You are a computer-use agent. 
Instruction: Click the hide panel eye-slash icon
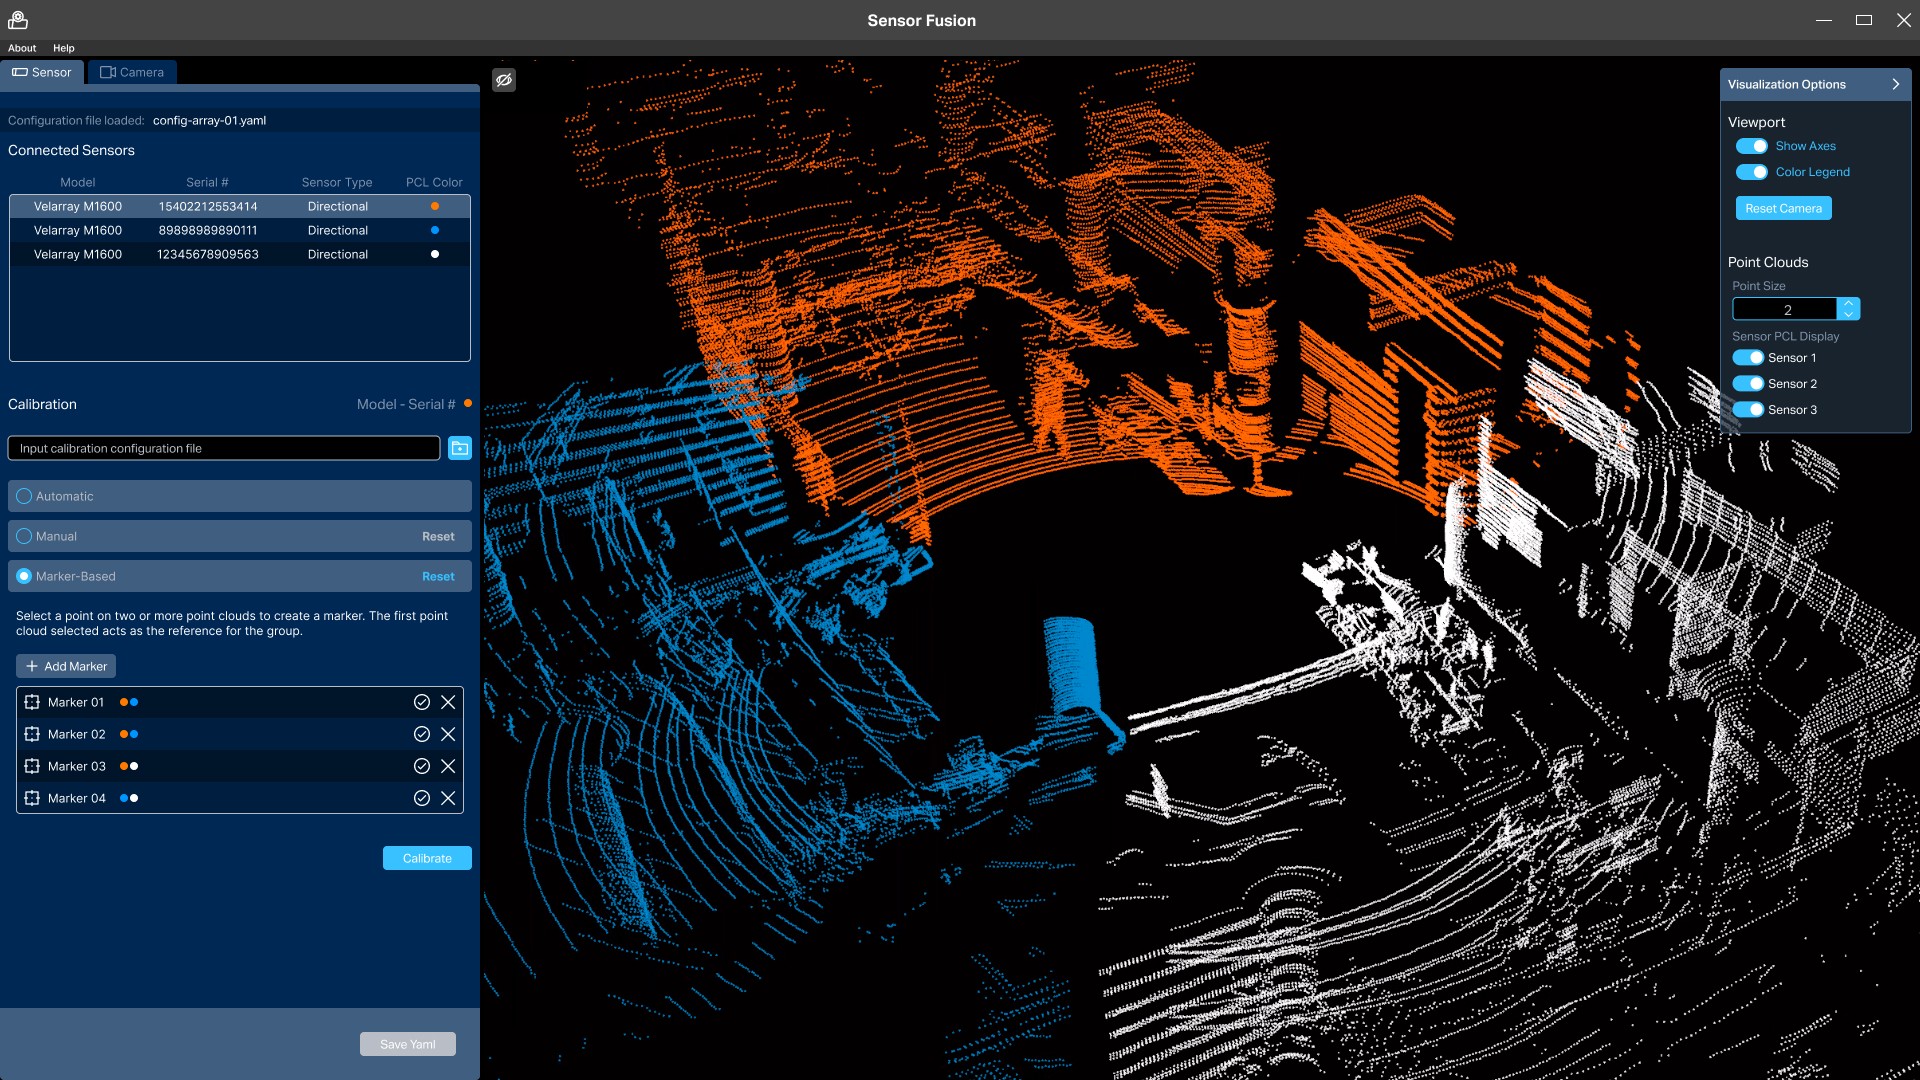coord(504,80)
